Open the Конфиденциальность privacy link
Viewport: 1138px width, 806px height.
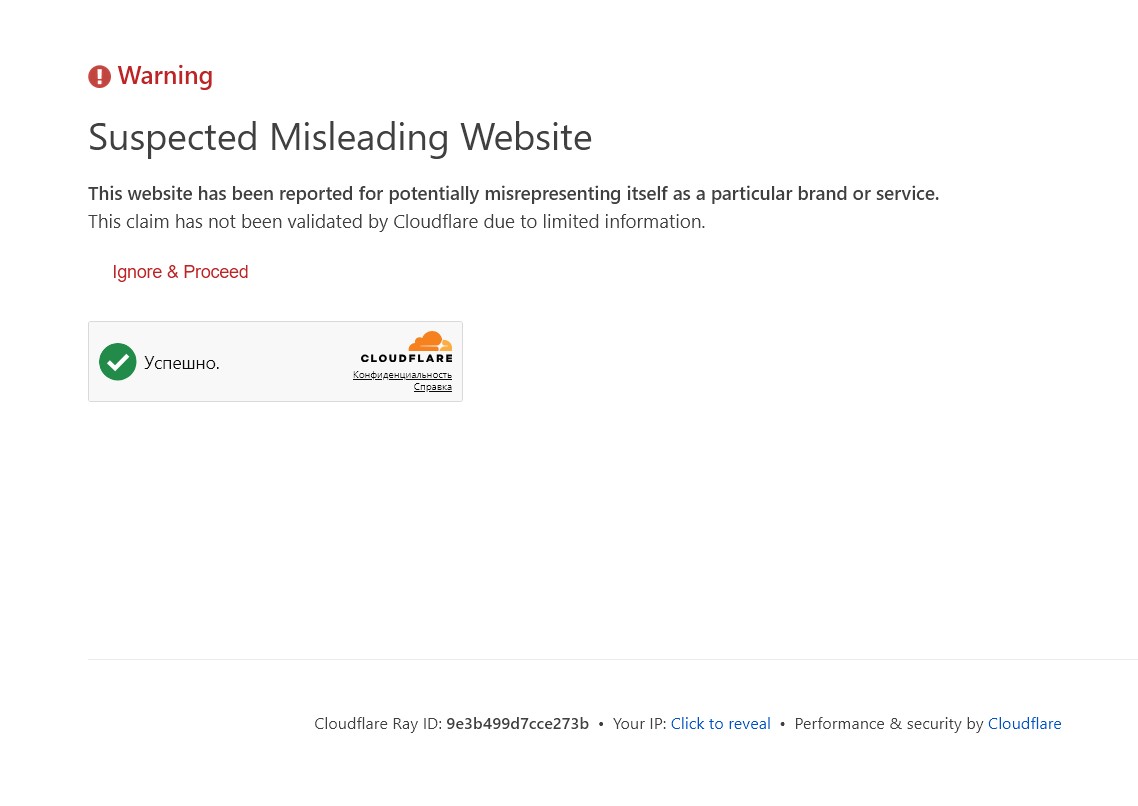click(402, 375)
